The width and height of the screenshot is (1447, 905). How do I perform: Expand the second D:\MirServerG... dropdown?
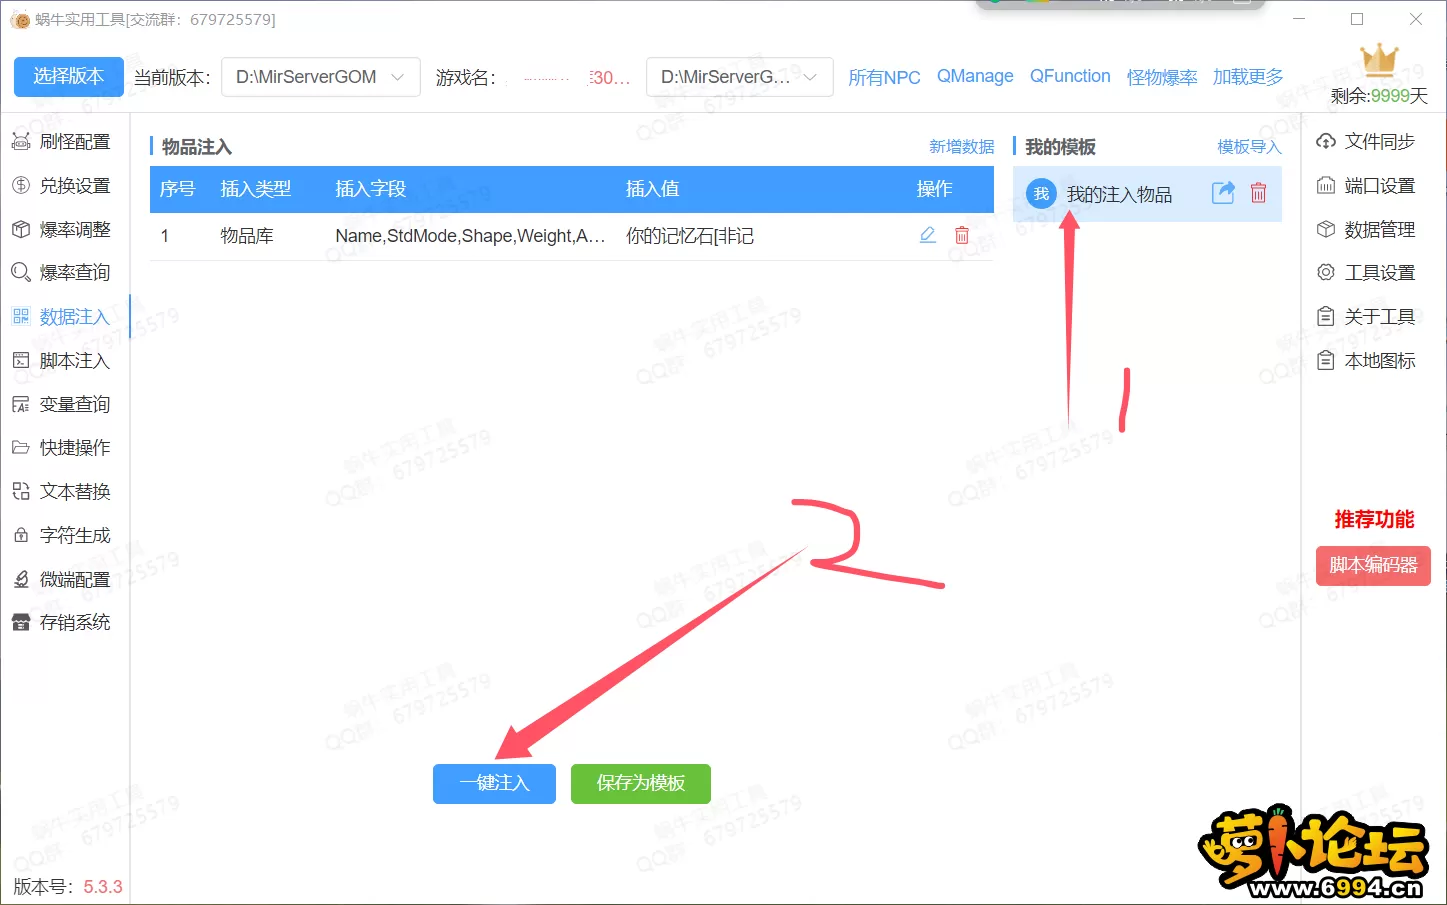[739, 77]
